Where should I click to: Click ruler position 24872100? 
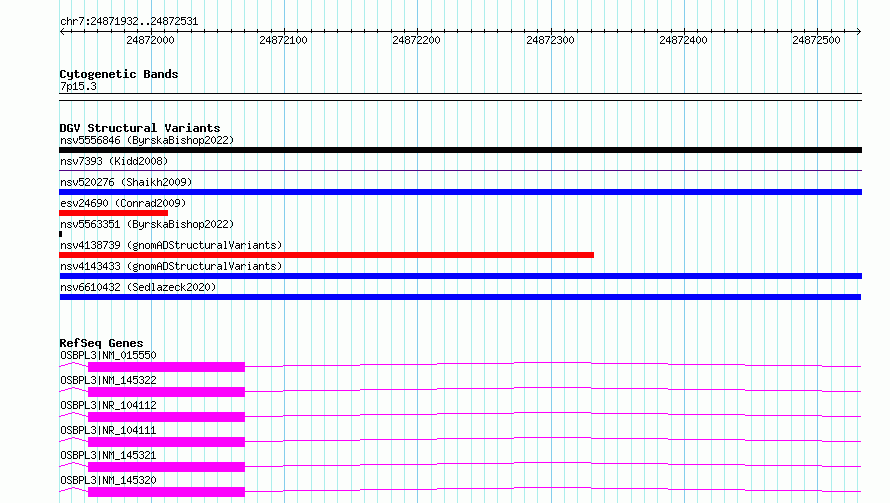[283, 40]
